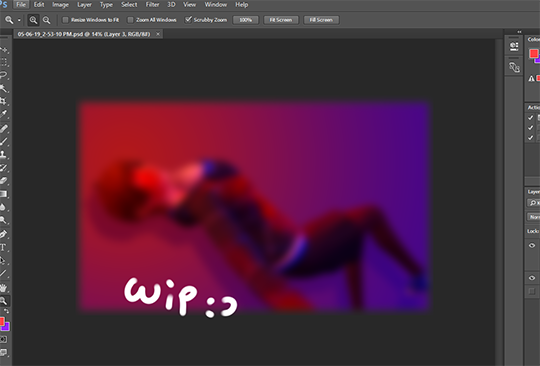
Task: Open the Edit menu
Action: tap(39, 5)
